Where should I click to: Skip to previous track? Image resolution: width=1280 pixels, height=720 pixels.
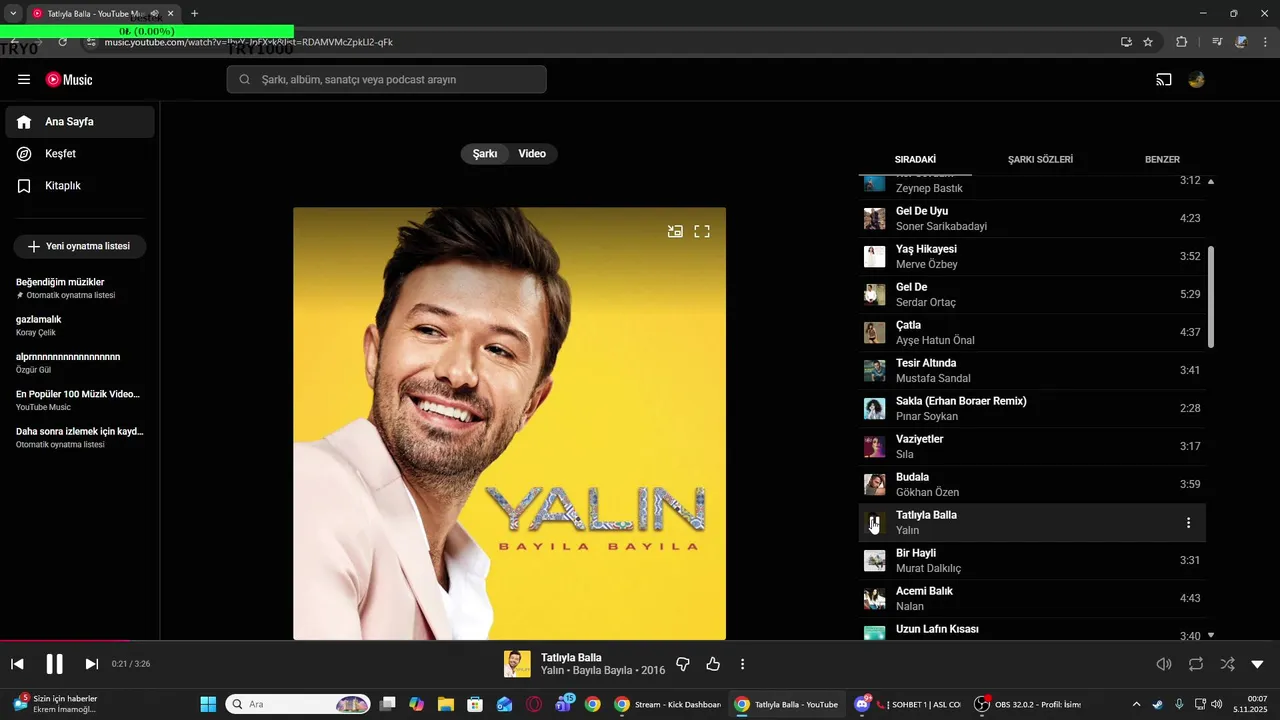tap(17, 664)
